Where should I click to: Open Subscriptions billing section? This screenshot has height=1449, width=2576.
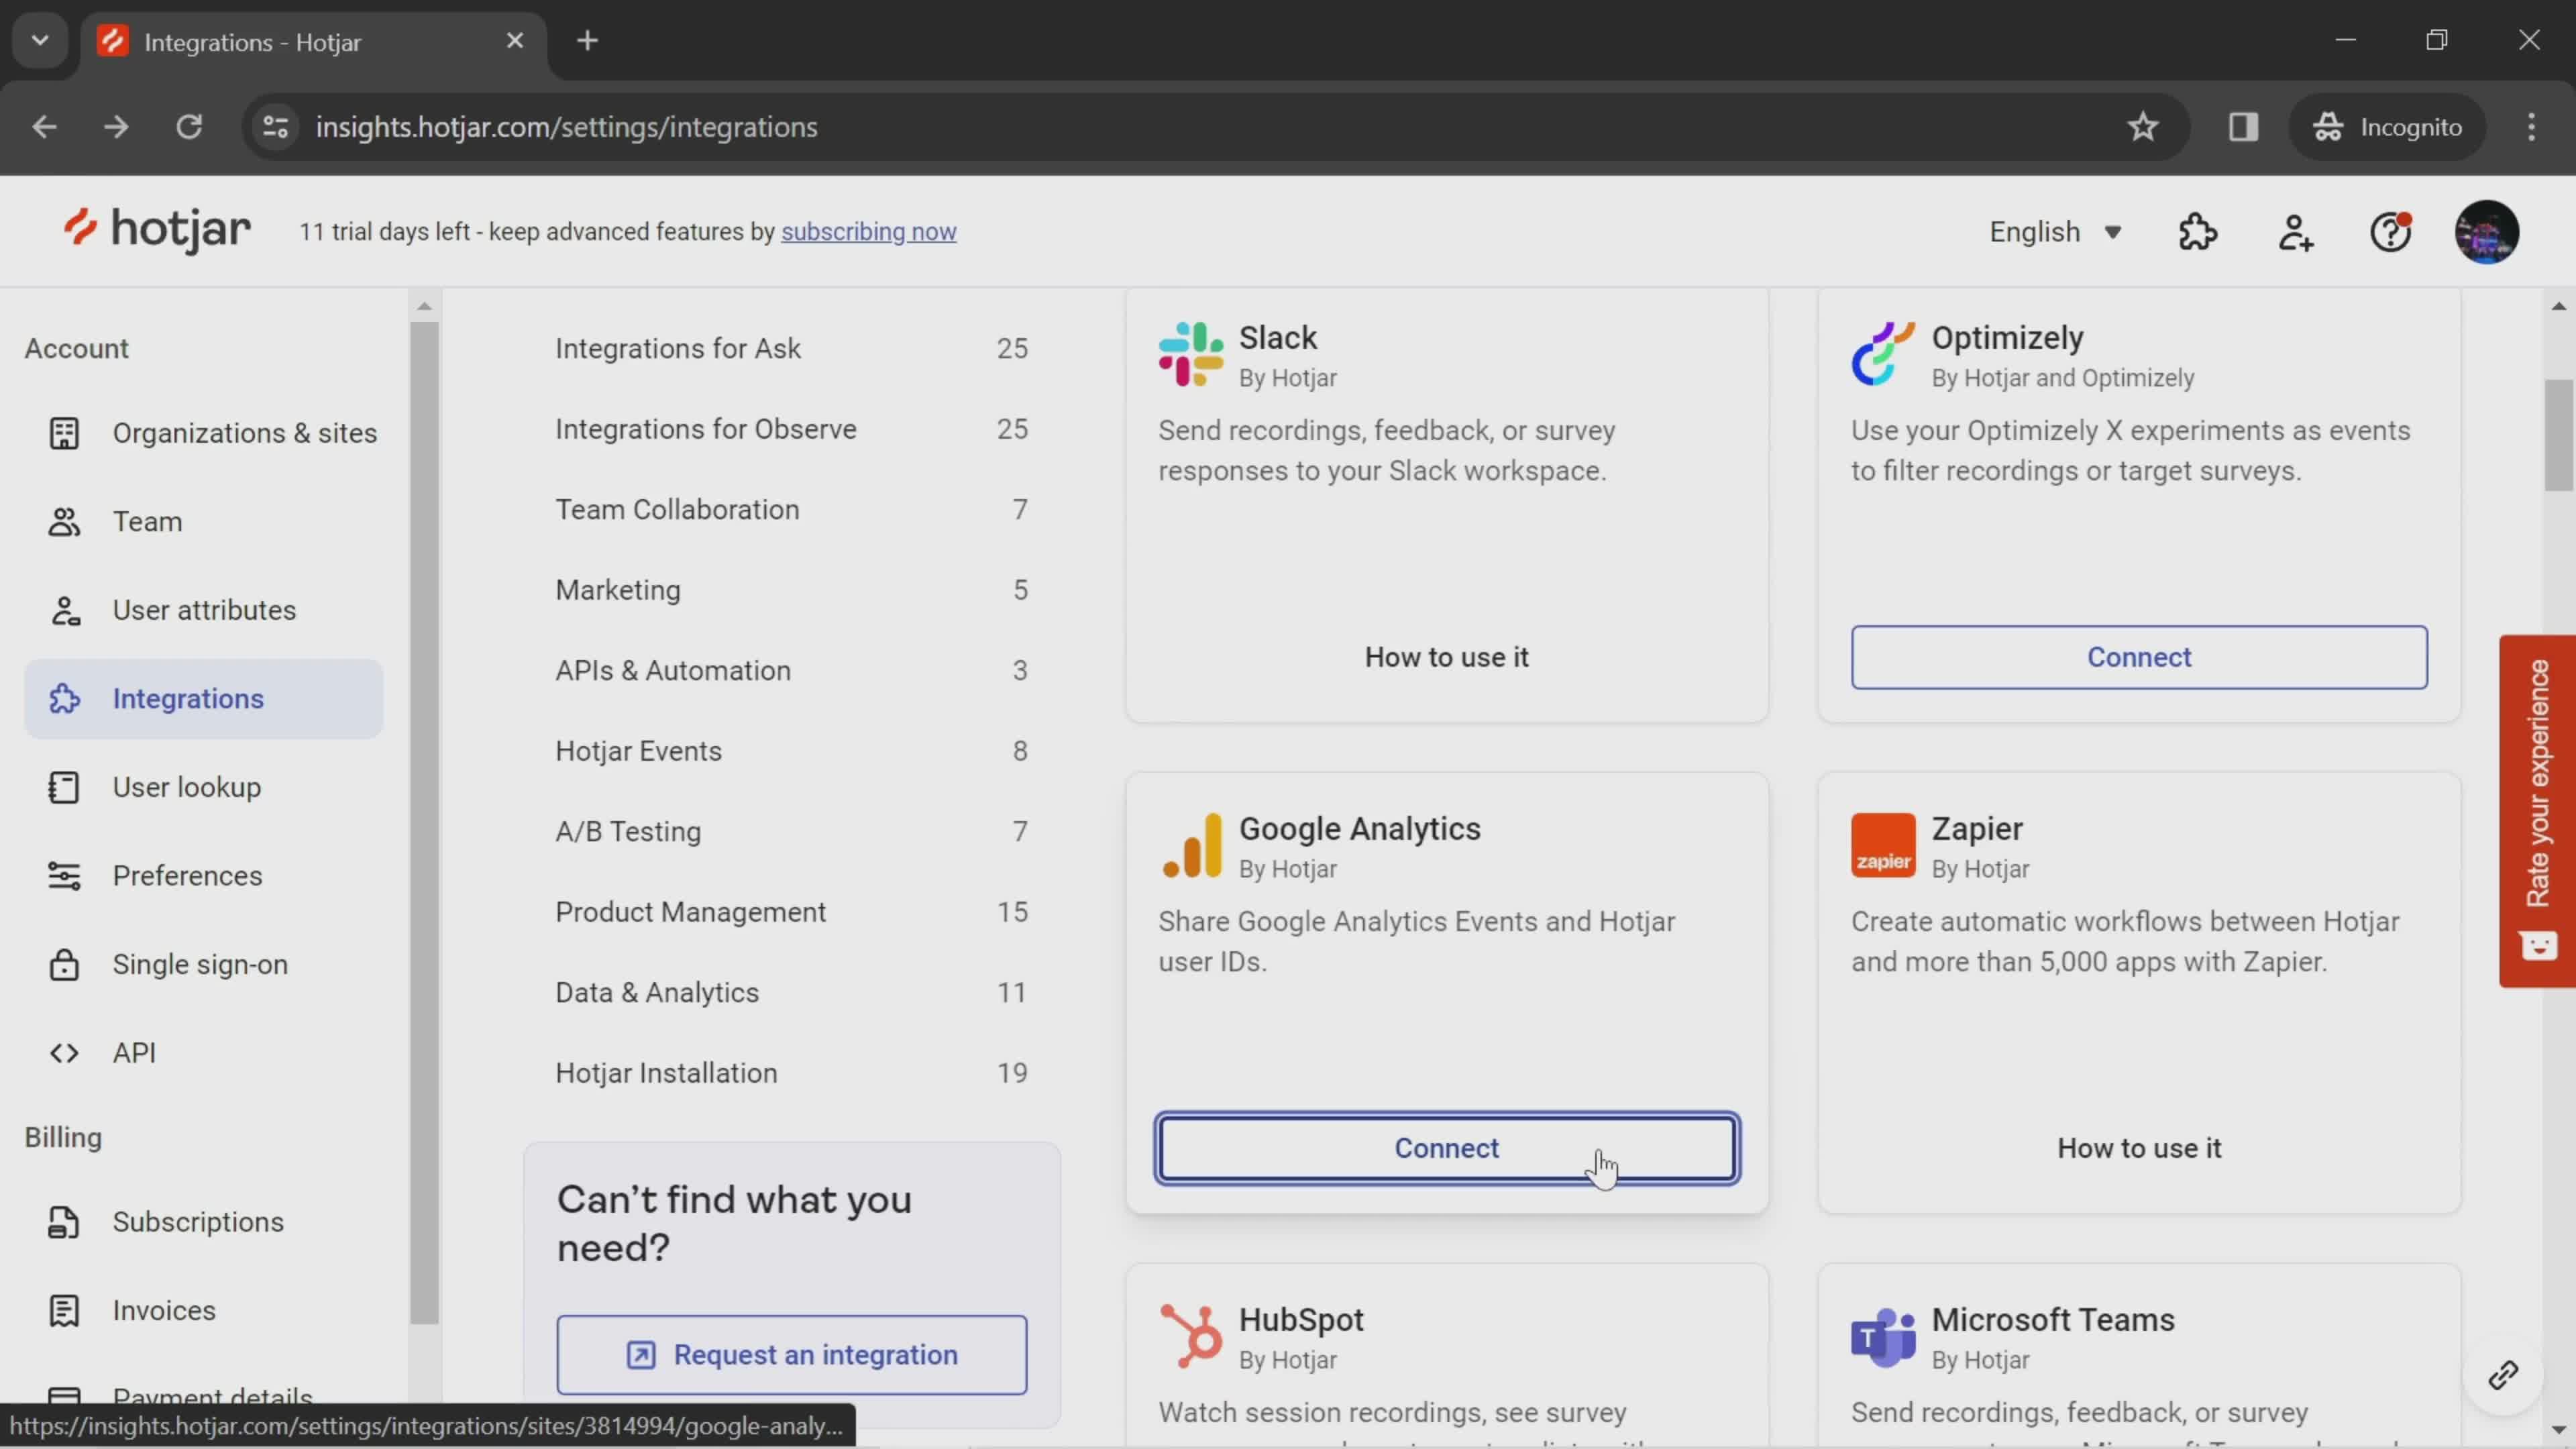tap(198, 1221)
